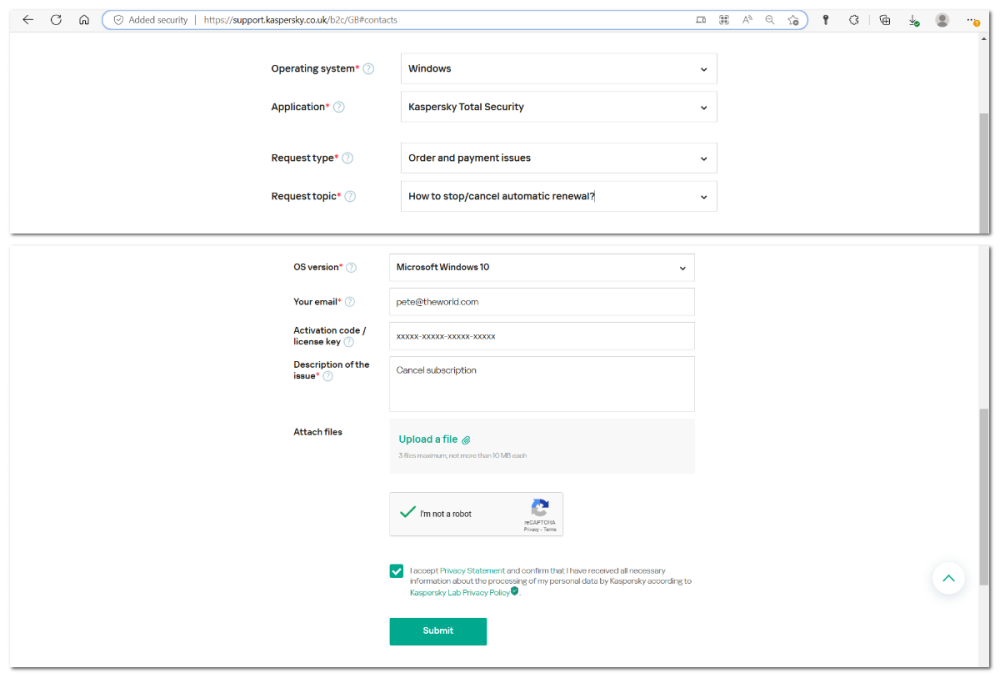Go back to the previous page
The image size is (1000, 678).
click(x=28, y=20)
